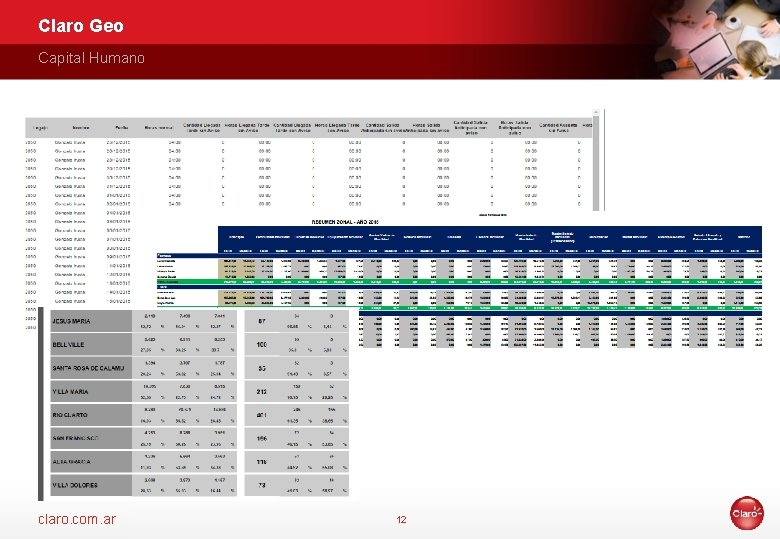Click the top table's vertical scrollbar
This screenshot has width=780, height=539.
pos(596,160)
